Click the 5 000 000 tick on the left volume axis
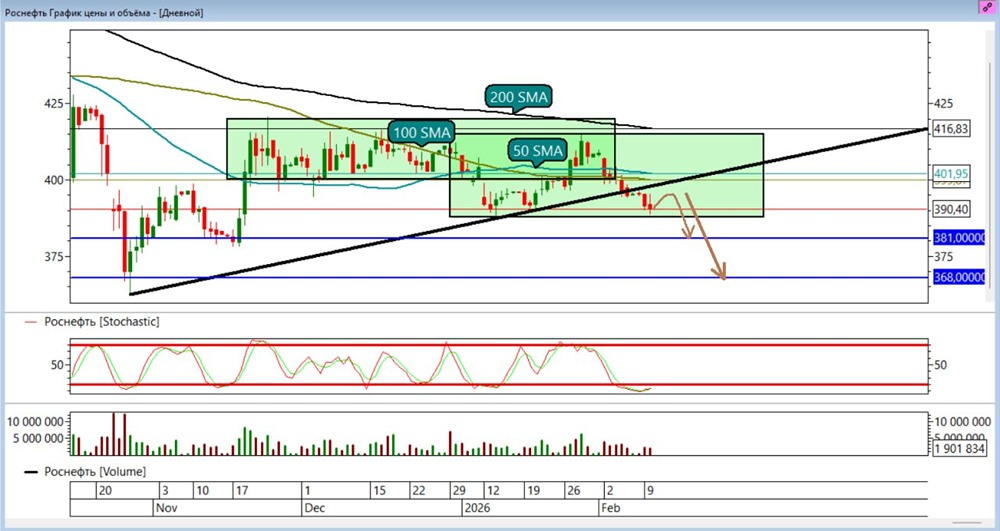The height and width of the screenshot is (531, 1000). pyautogui.click(x=38, y=439)
